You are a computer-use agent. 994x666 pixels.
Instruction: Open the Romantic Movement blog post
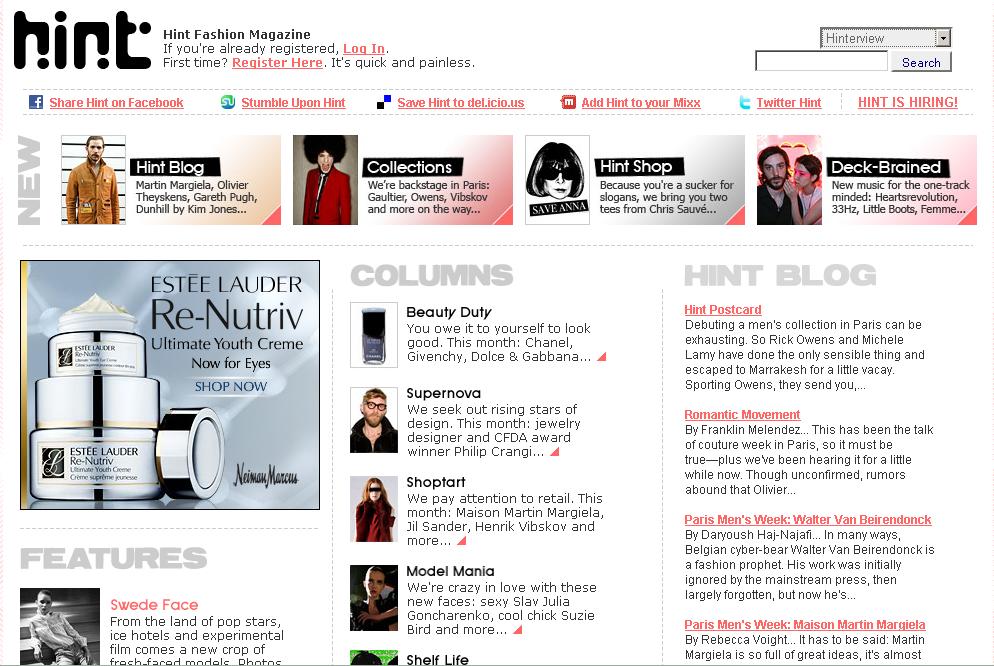coord(742,415)
